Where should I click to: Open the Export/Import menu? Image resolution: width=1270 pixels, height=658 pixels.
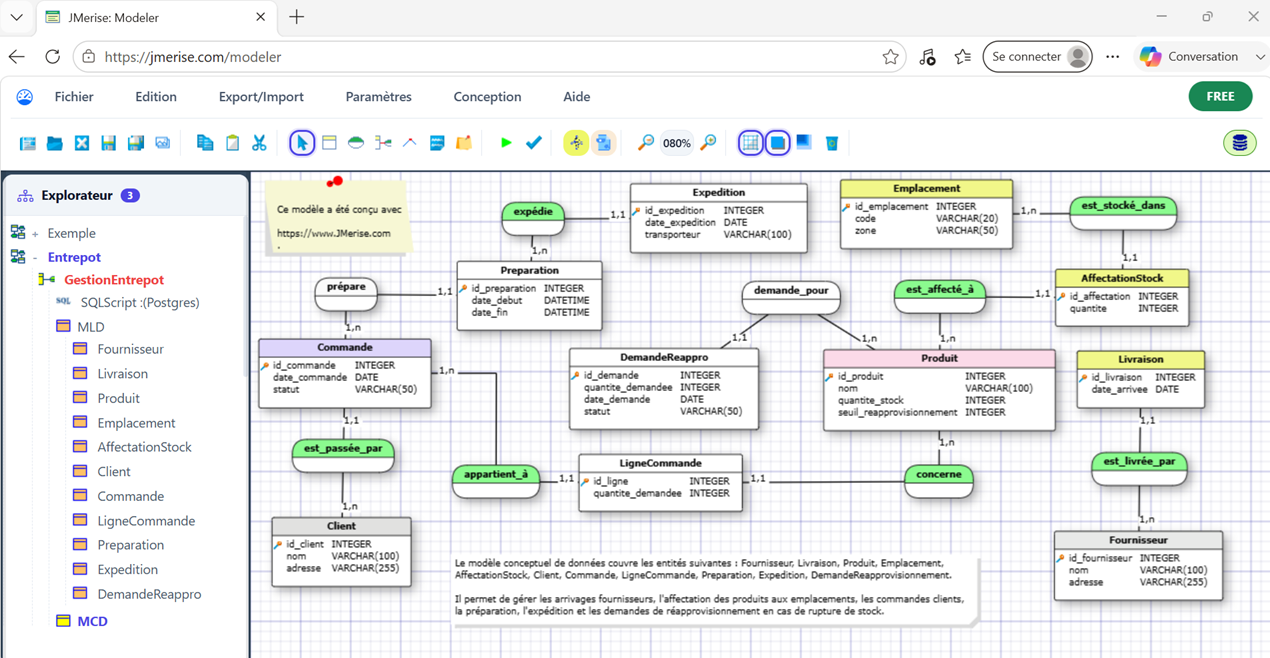point(261,97)
